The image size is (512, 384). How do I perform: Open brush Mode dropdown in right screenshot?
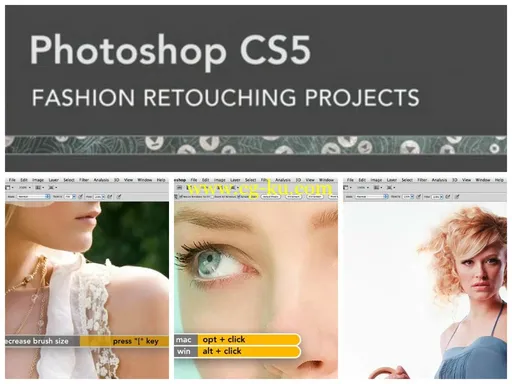click(372, 197)
